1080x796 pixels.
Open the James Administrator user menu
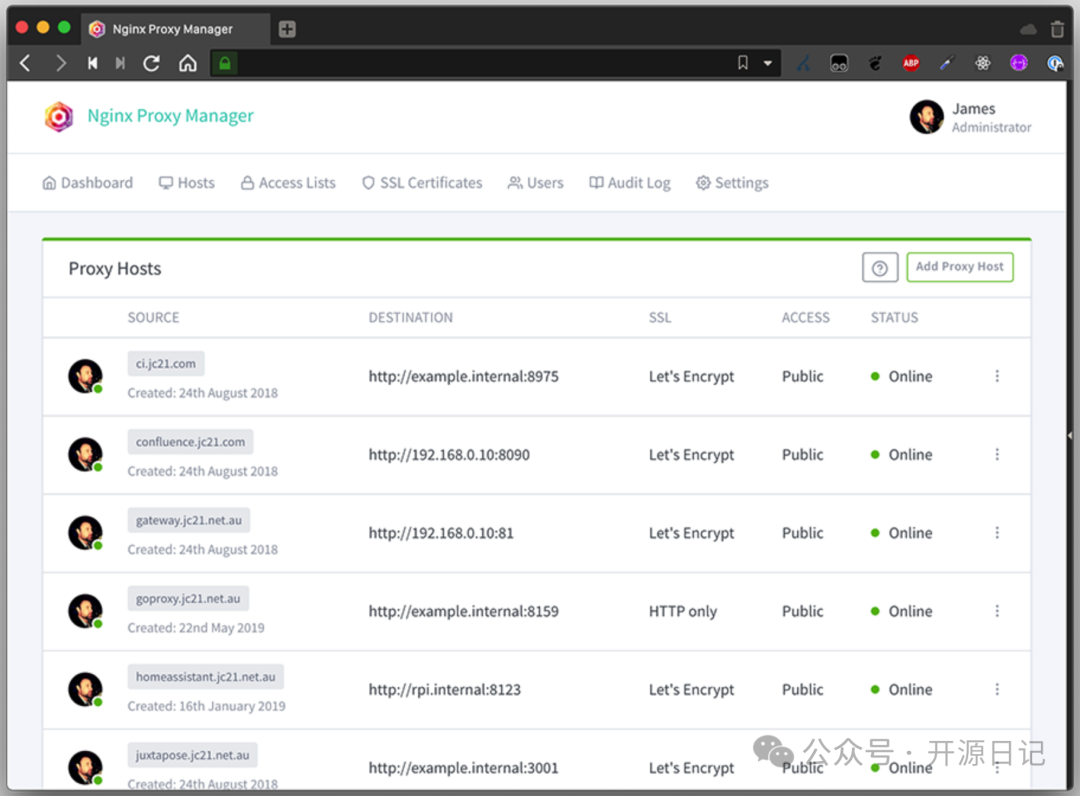[970, 117]
